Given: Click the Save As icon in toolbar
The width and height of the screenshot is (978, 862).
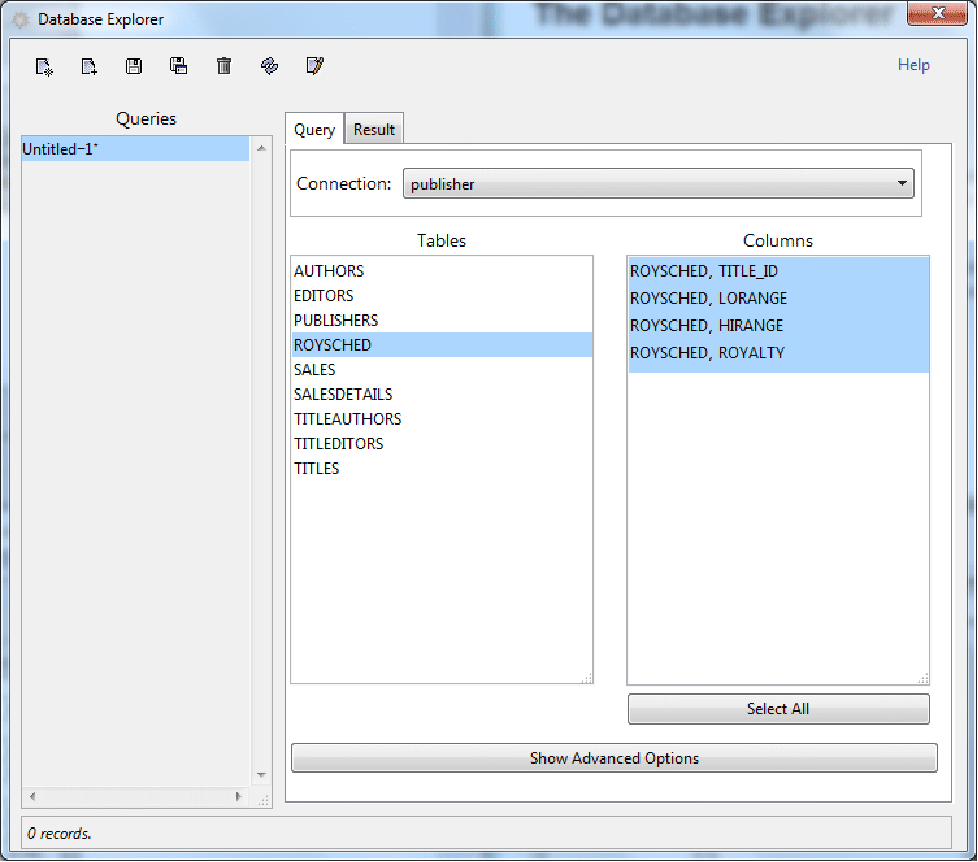Looking at the screenshot, I should click(179, 67).
